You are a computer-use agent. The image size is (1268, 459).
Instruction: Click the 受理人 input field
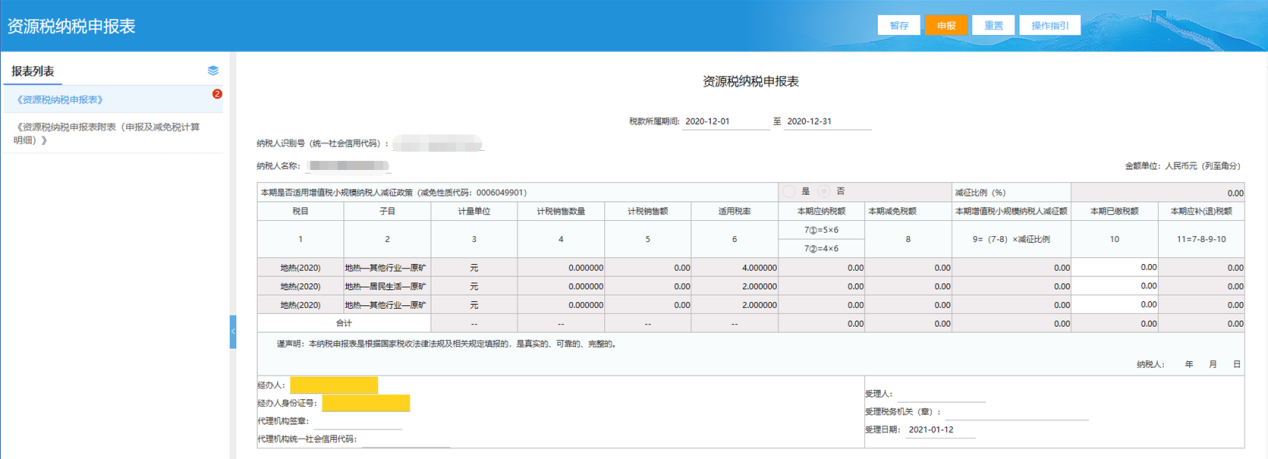tap(940, 394)
